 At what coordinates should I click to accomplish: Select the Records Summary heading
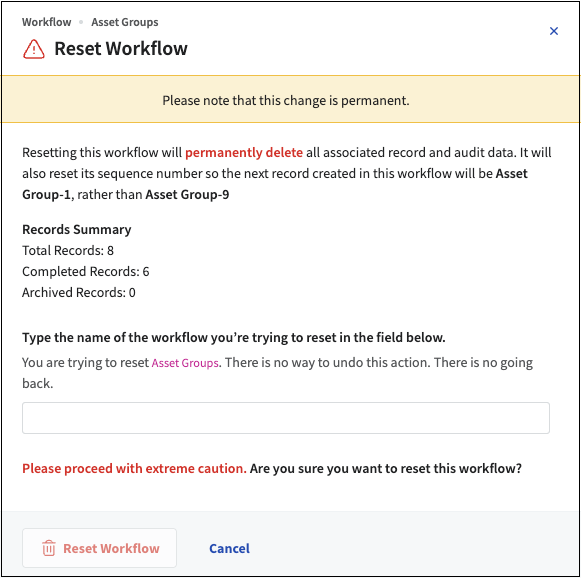click(x=77, y=229)
